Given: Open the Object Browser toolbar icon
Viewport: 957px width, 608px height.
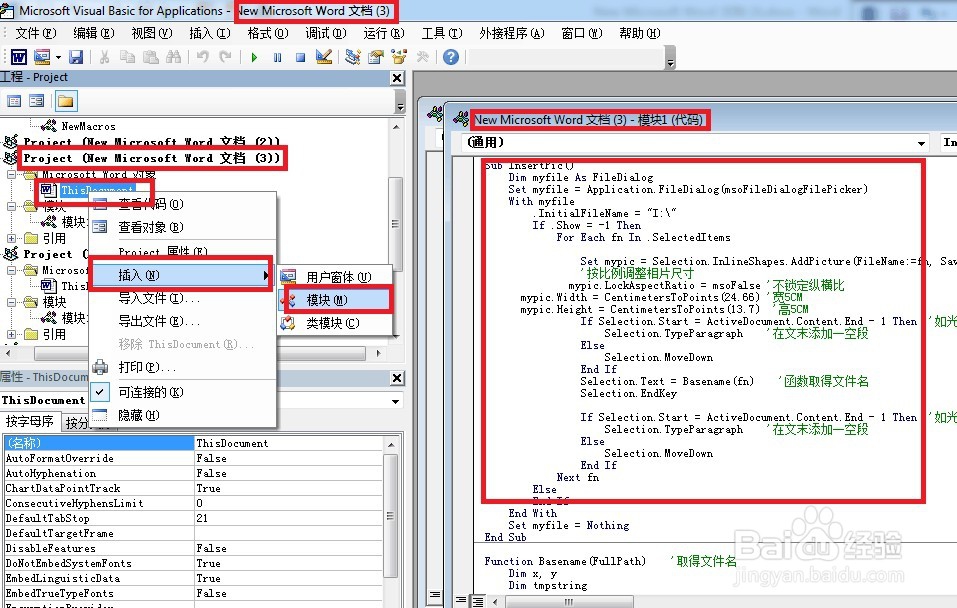Looking at the screenshot, I should (399, 57).
